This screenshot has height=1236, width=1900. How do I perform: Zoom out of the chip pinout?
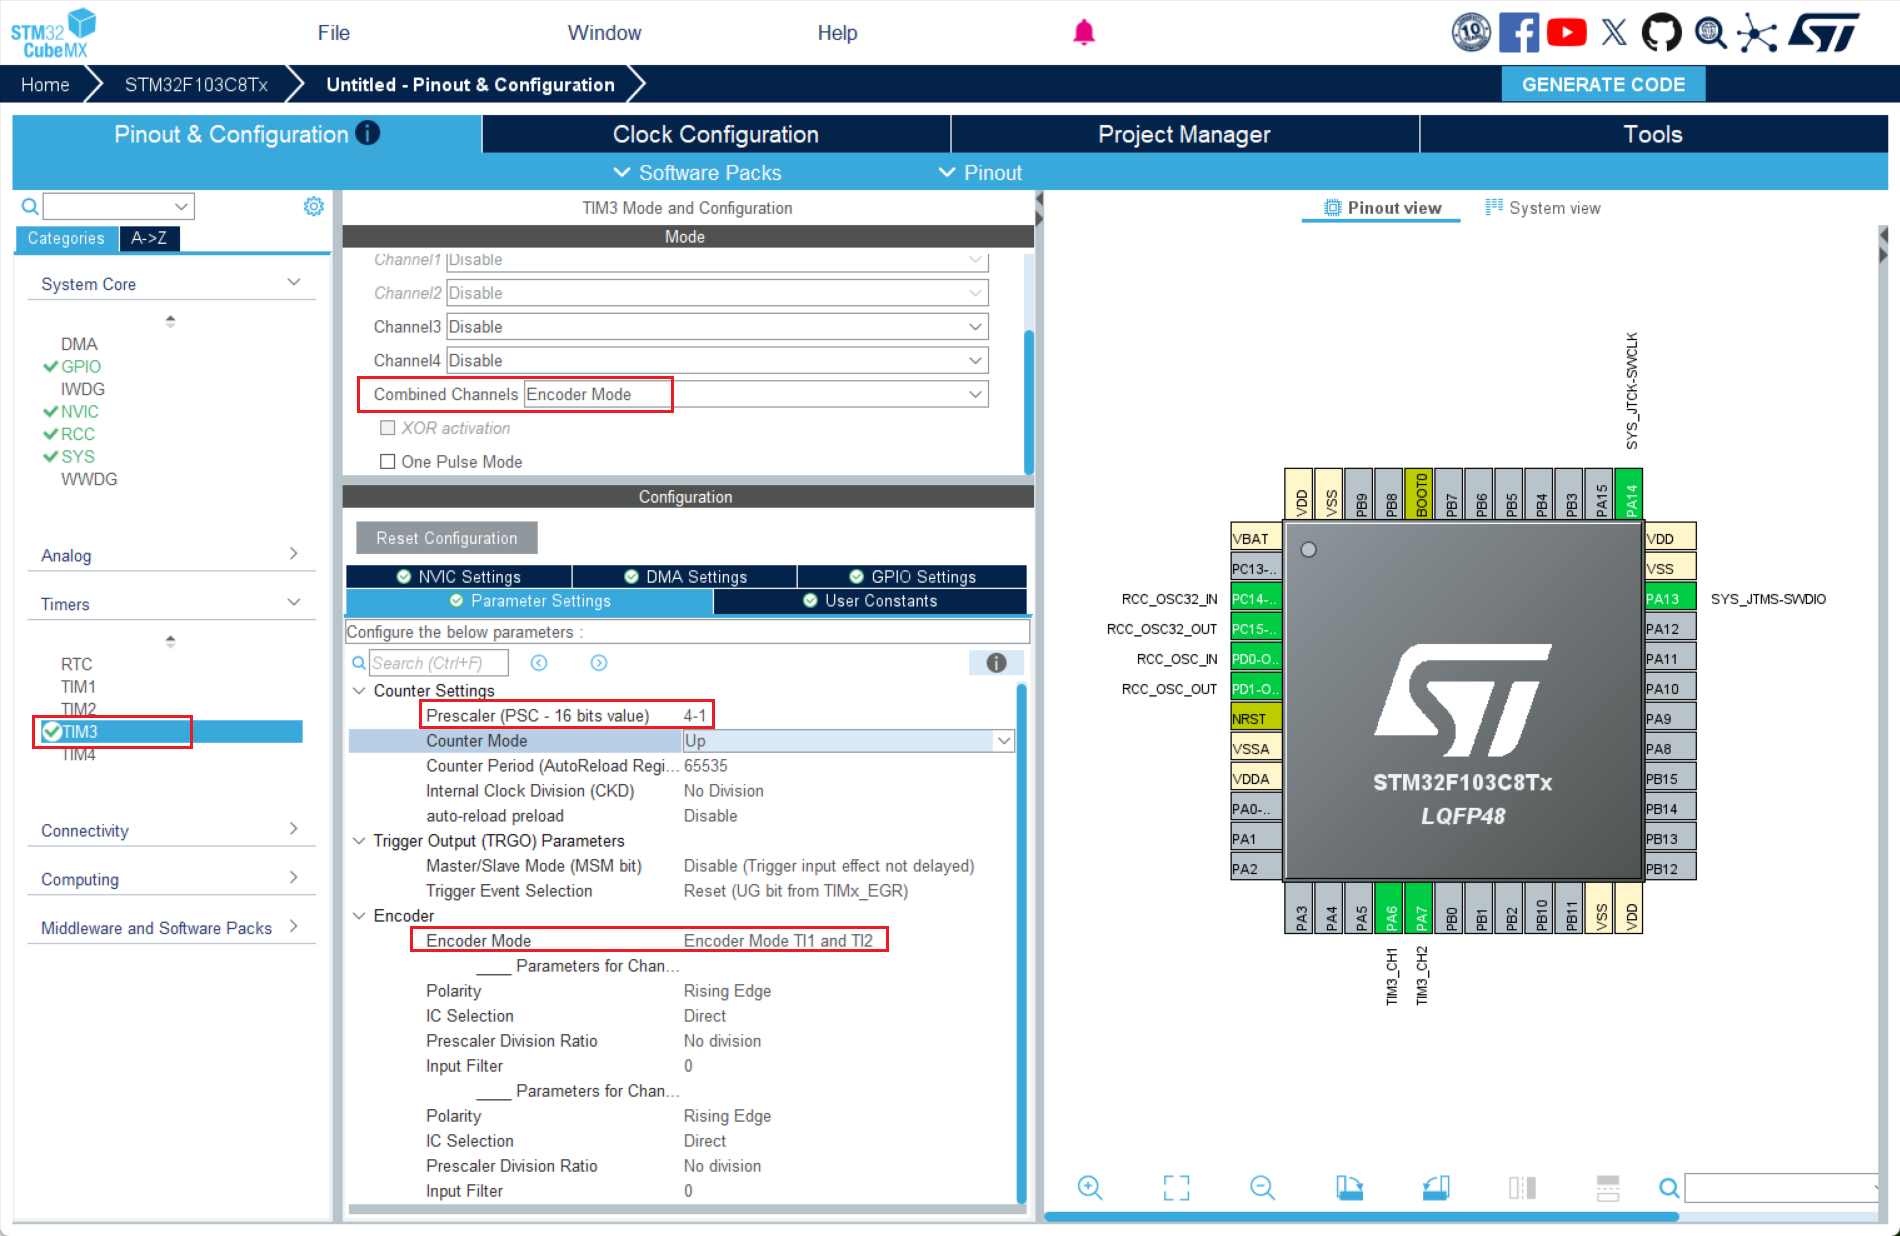[x=1263, y=1187]
